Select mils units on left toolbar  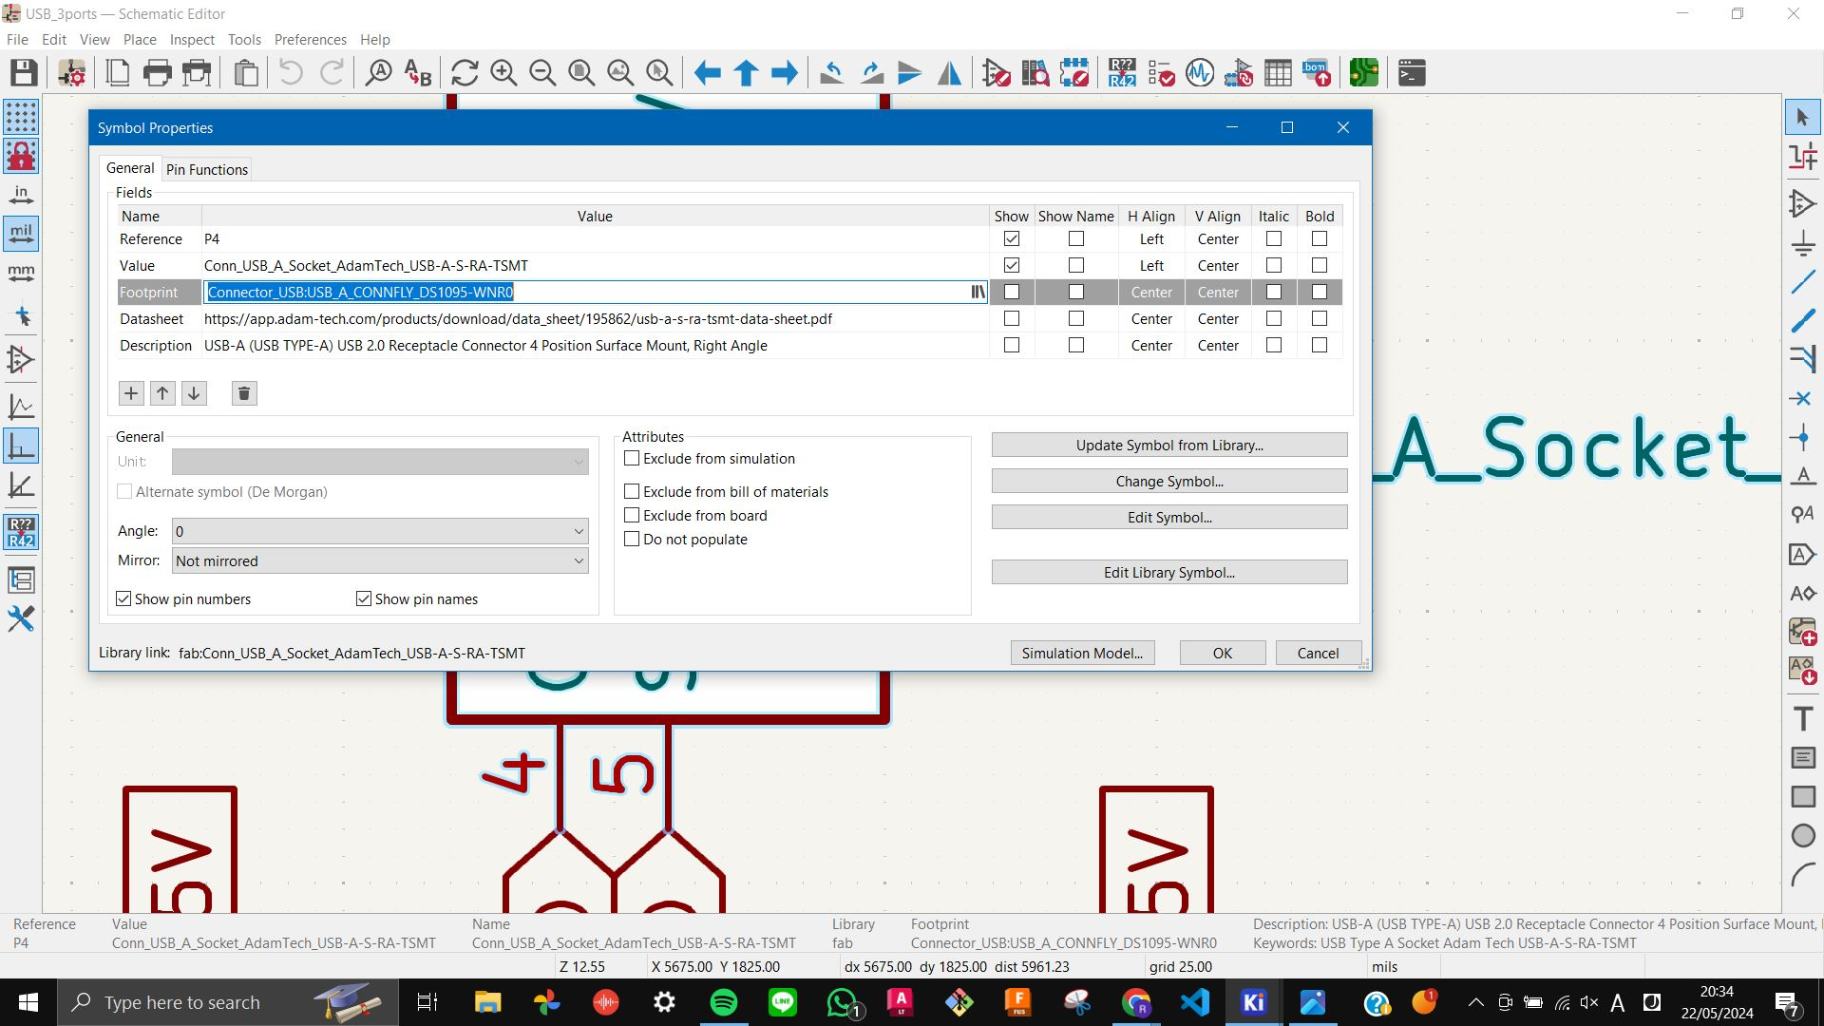(x=21, y=234)
